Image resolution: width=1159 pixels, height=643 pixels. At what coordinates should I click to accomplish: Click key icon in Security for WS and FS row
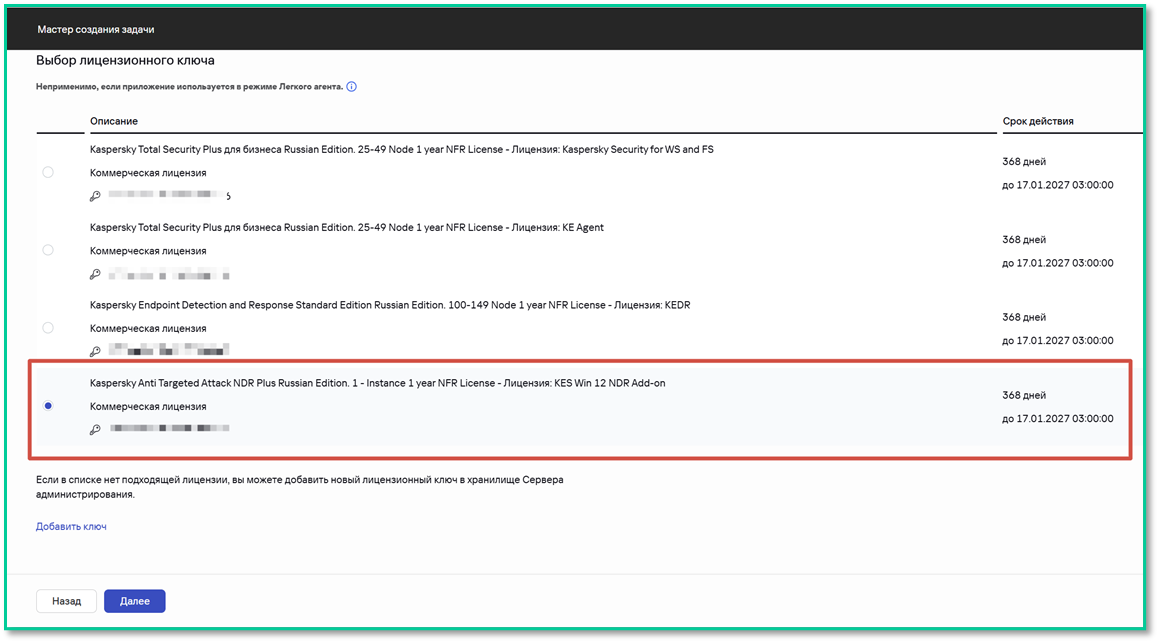tap(95, 196)
